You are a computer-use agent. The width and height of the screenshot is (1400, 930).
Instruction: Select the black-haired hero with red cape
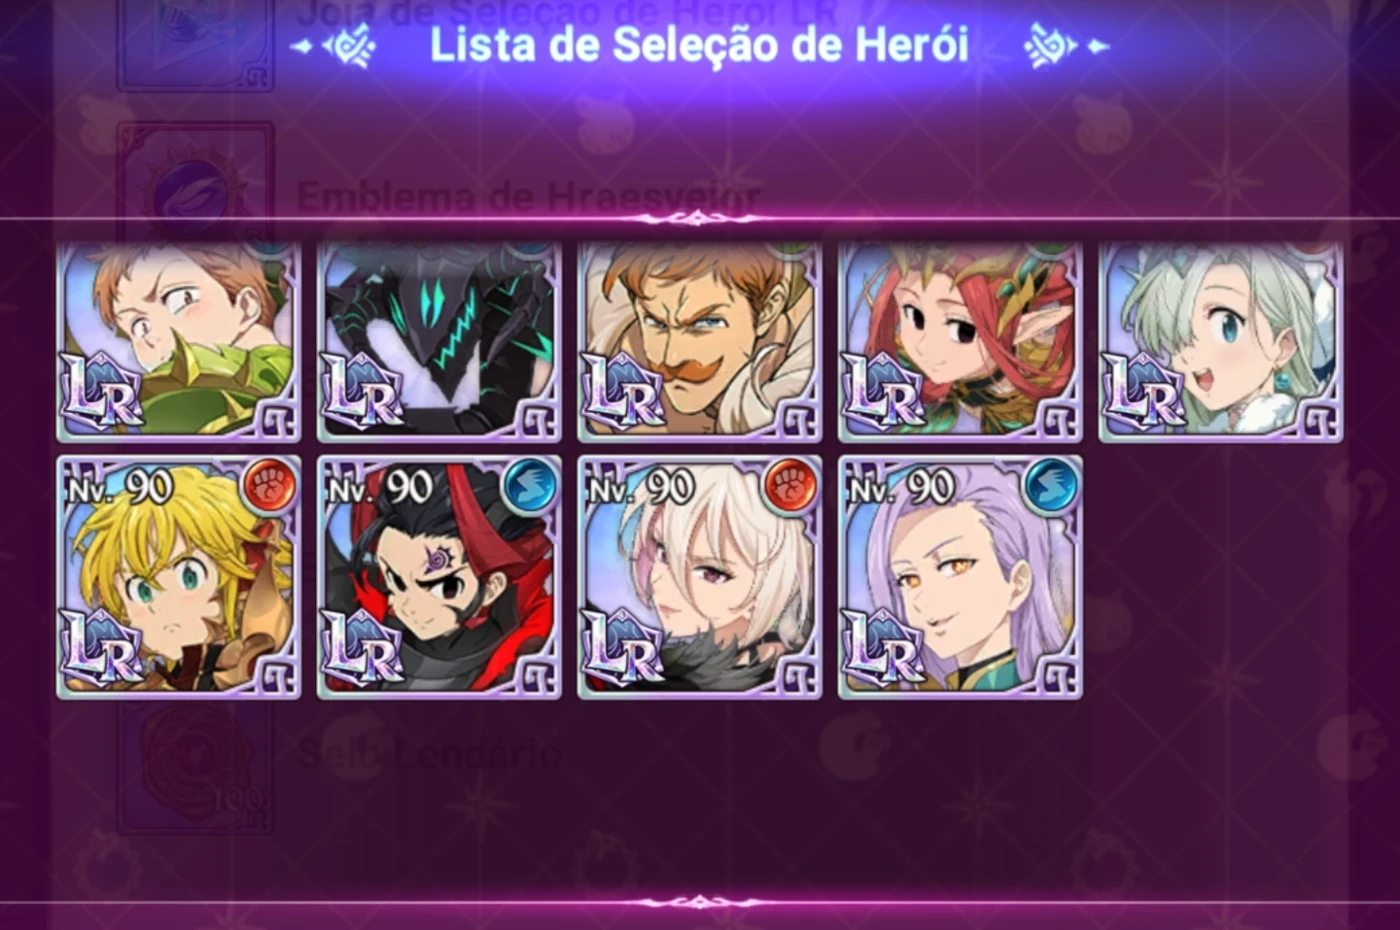439,577
